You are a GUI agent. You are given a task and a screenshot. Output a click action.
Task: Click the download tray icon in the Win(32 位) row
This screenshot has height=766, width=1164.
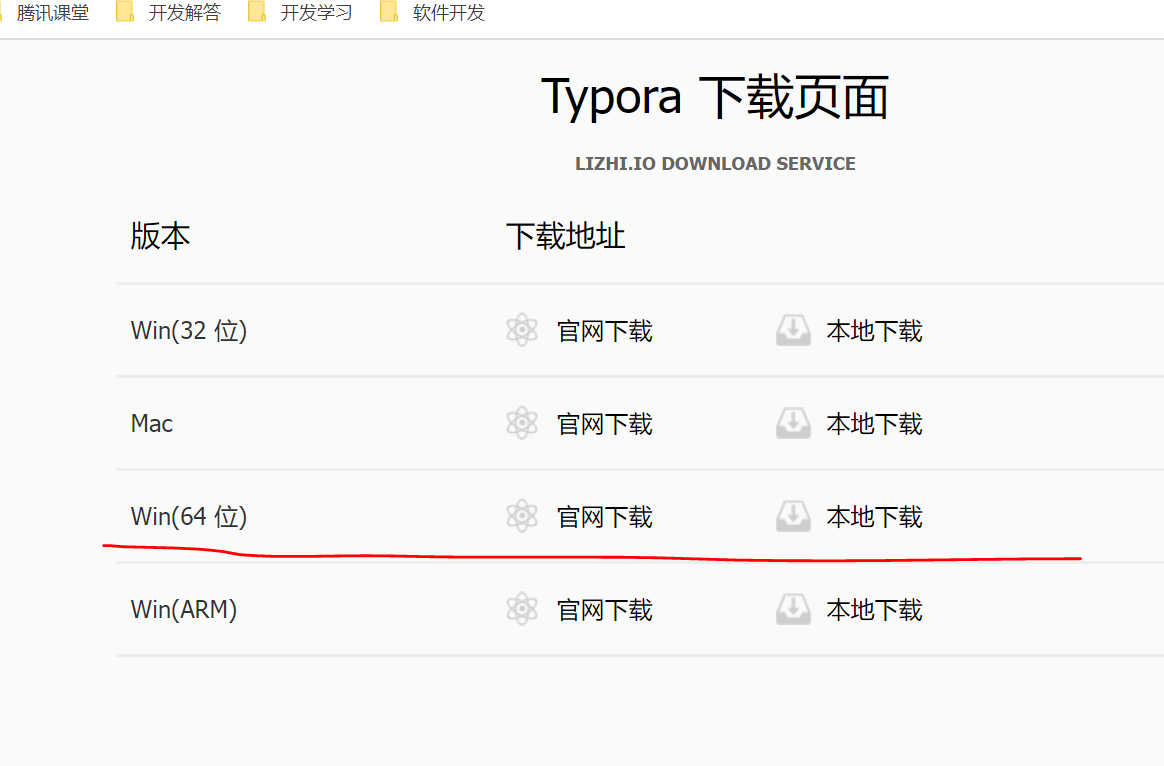[x=793, y=330]
